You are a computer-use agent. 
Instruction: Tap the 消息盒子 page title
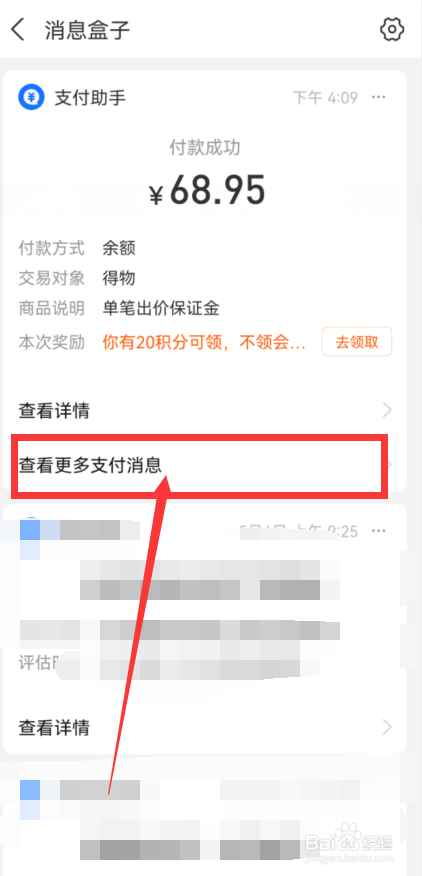[87, 29]
